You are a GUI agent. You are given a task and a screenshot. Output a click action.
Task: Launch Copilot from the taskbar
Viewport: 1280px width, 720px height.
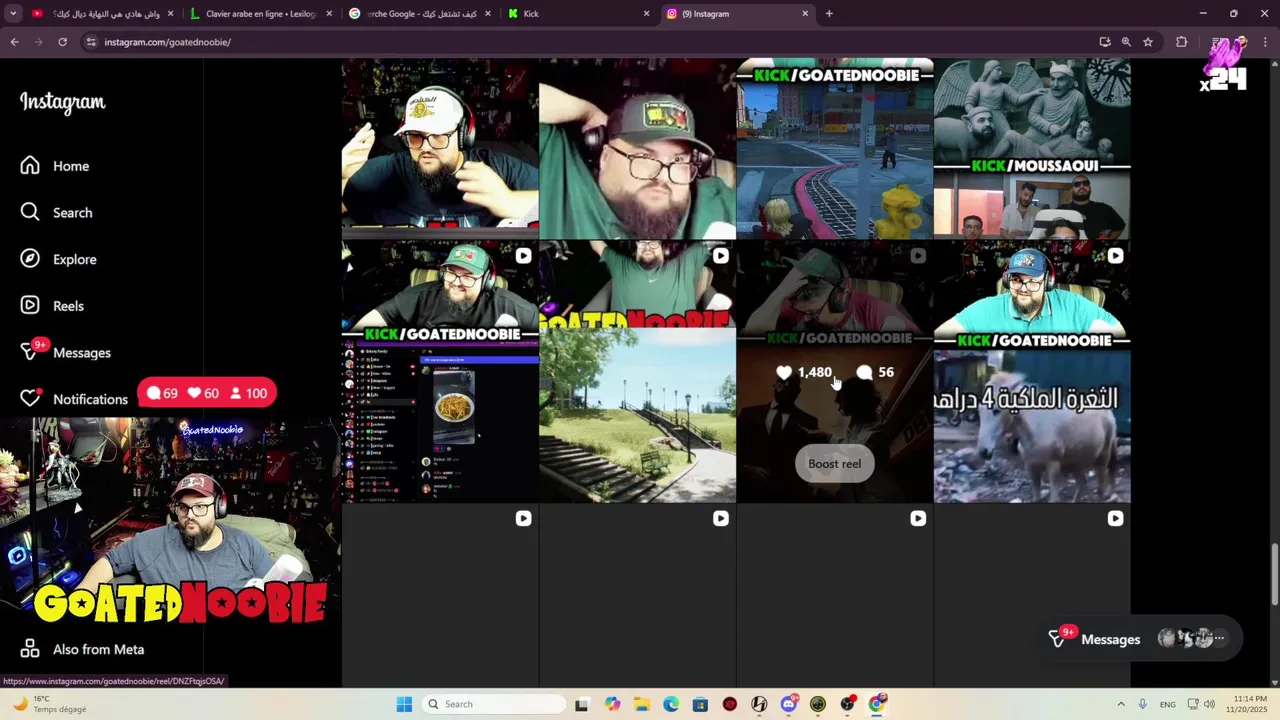[612, 704]
